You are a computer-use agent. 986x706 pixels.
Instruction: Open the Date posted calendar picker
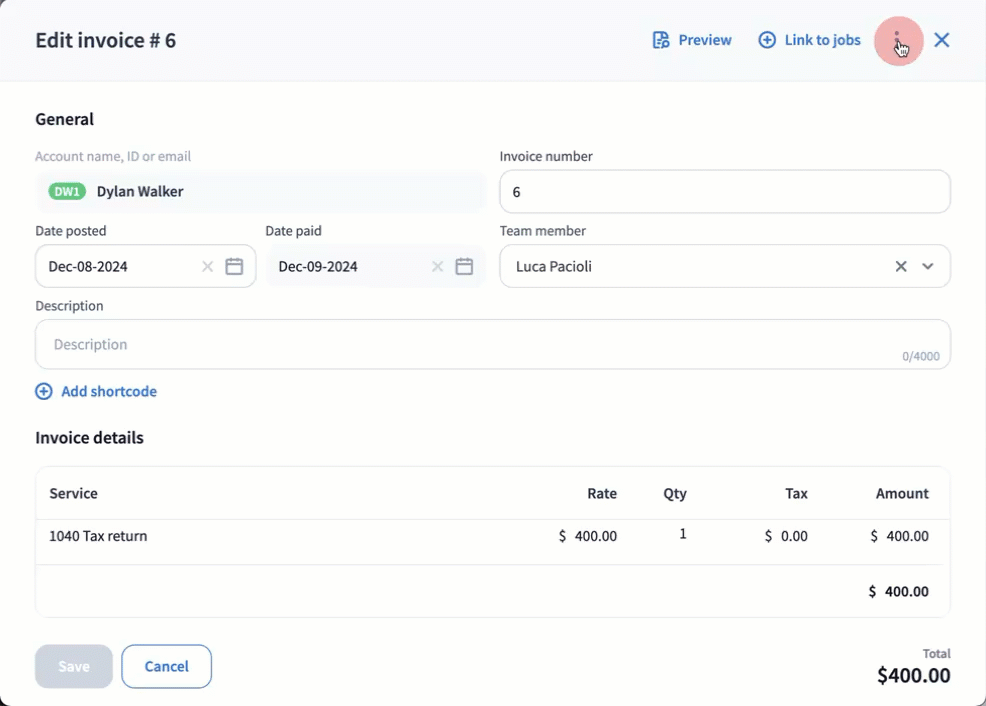pyautogui.click(x=234, y=267)
